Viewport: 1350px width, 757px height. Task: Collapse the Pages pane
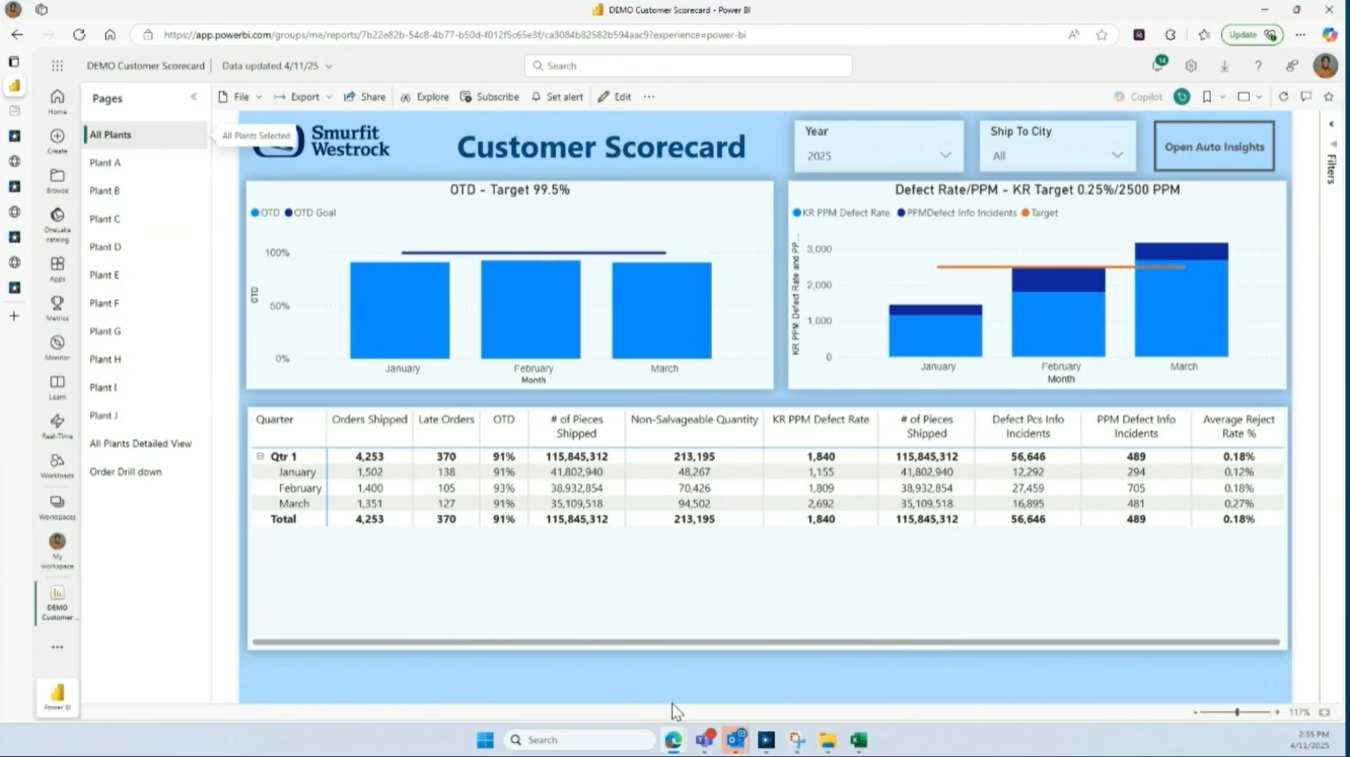click(x=194, y=98)
